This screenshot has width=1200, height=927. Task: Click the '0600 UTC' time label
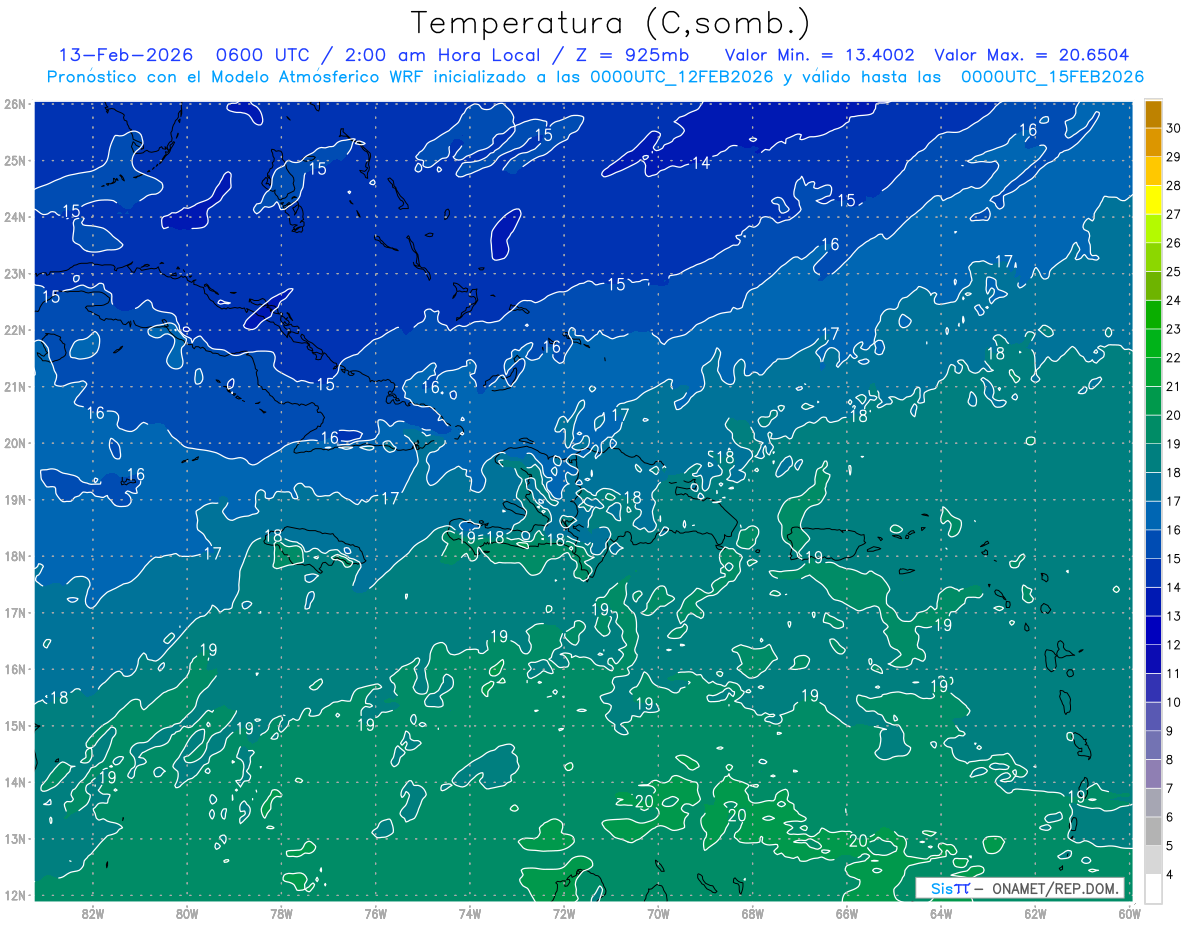click(x=265, y=55)
